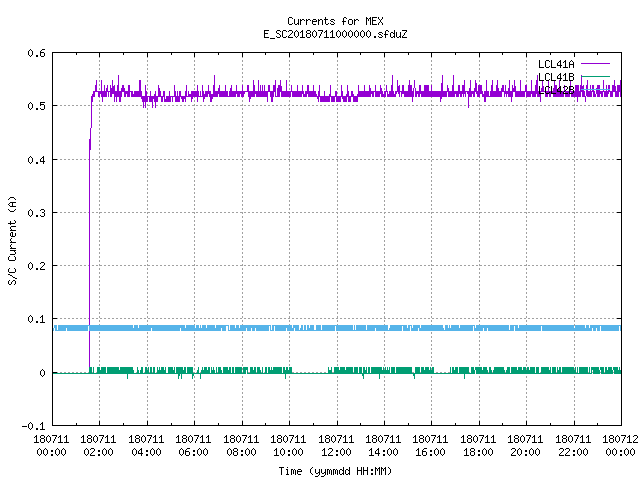Click the 180711 18:00 time tick label
640x480 pixels.
(x=478, y=446)
